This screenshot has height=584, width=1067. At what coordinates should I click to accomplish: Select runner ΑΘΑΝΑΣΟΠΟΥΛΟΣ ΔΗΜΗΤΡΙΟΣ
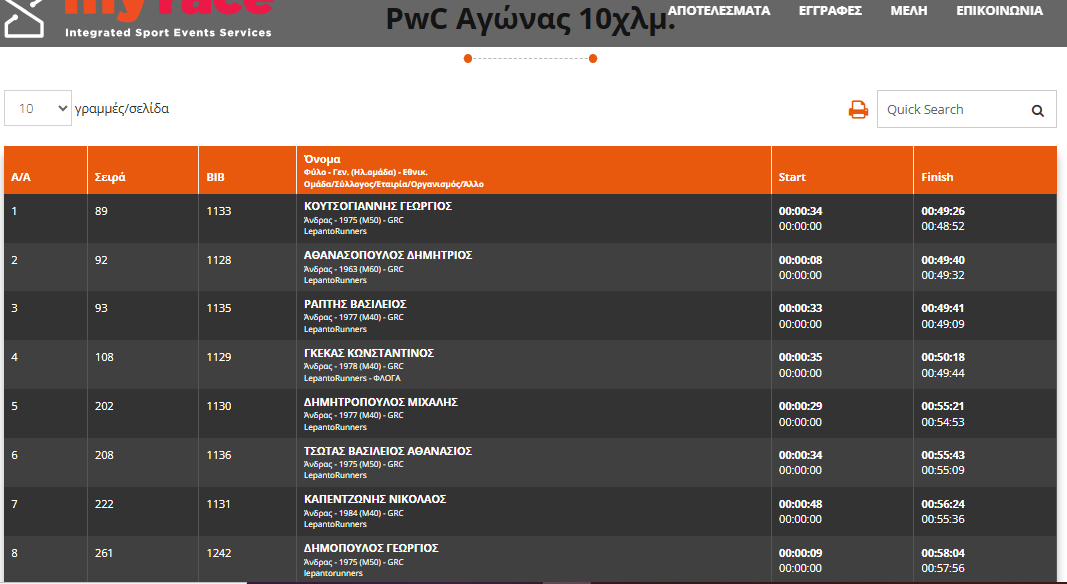(388, 255)
